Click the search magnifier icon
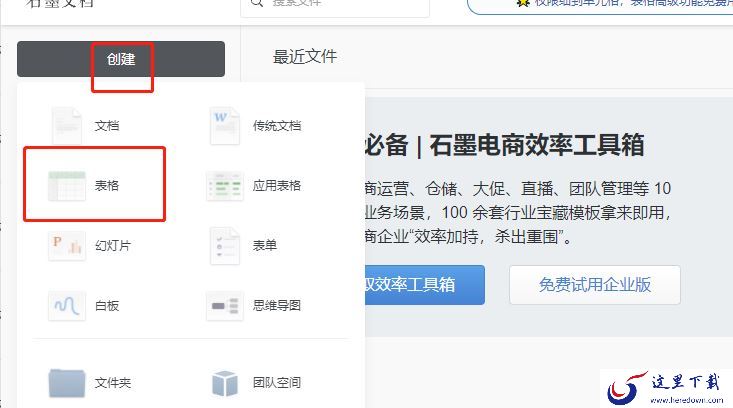The width and height of the screenshot is (733, 408). pos(257,3)
